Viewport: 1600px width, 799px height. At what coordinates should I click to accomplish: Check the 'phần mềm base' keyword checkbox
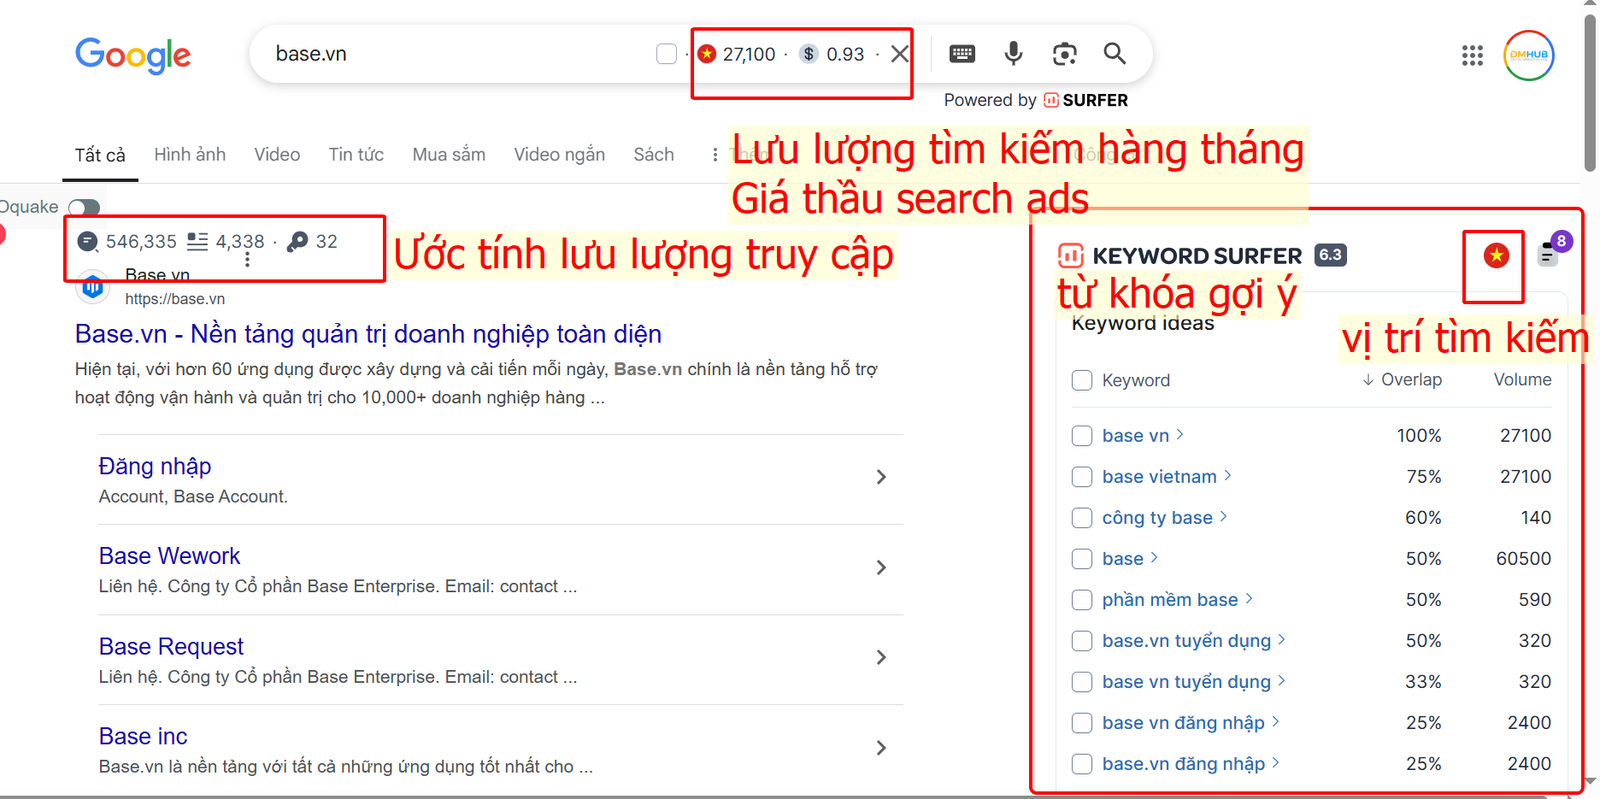[1082, 600]
